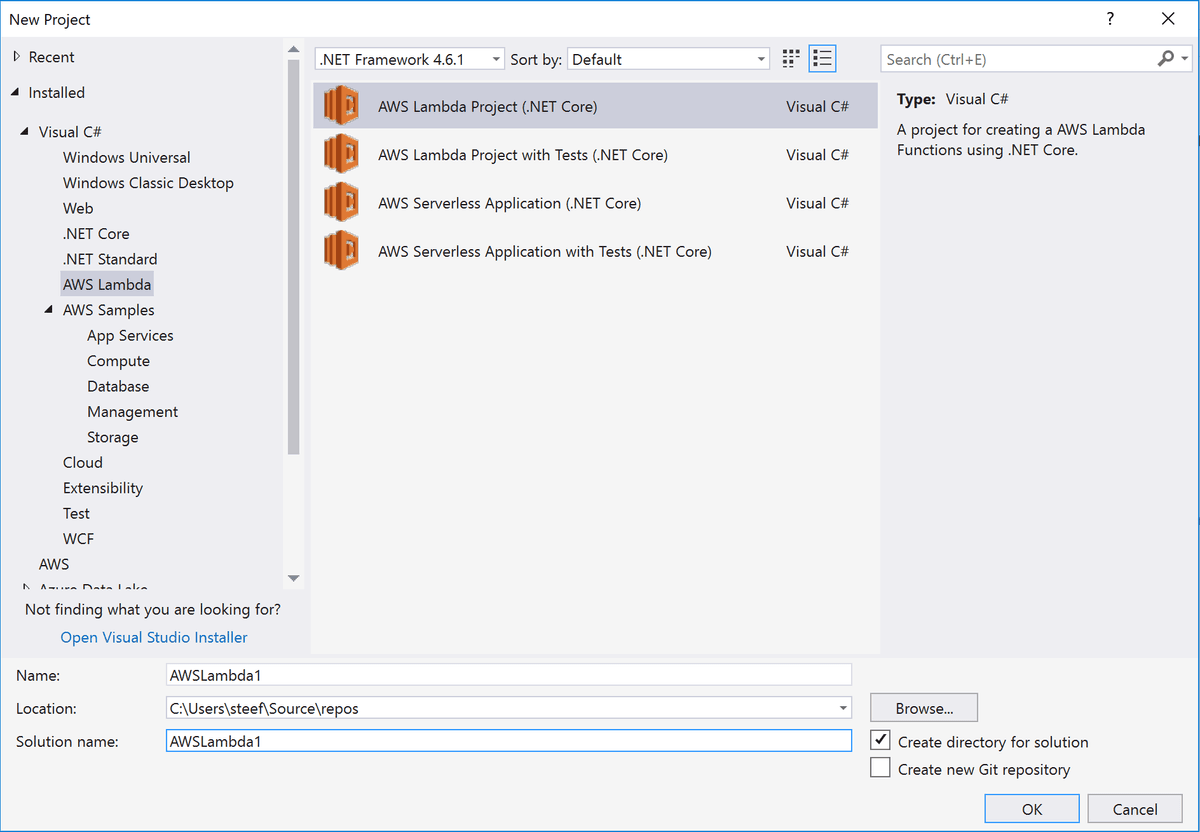
Task: Collapse the Visual C# node
Action: (26, 131)
